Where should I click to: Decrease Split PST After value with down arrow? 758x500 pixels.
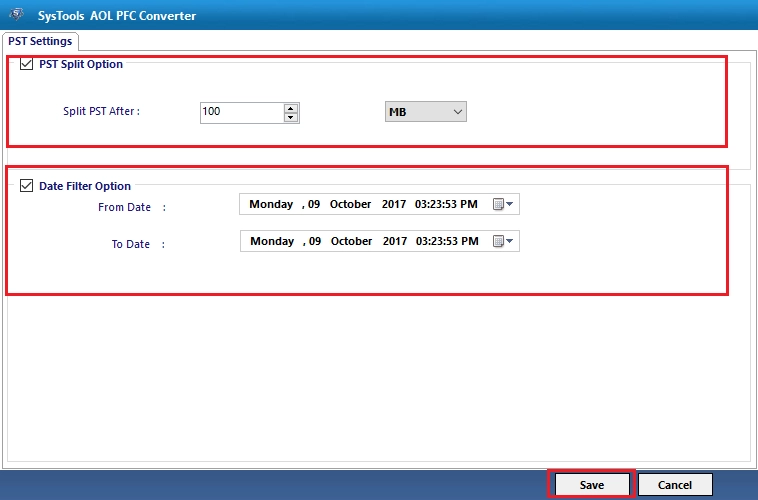[x=291, y=118]
